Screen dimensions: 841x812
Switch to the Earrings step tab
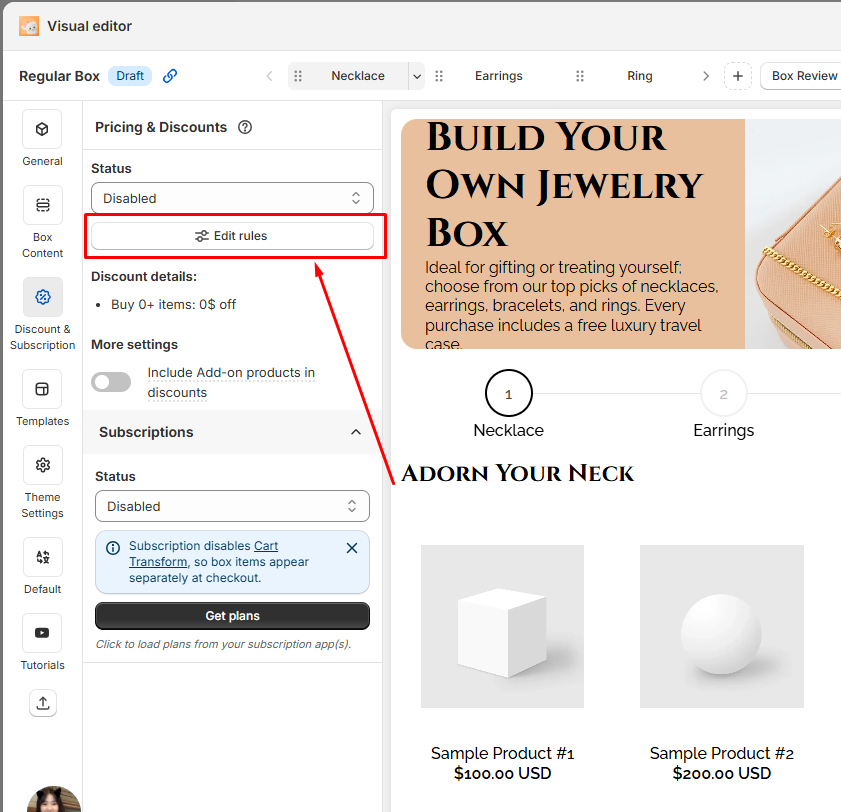tap(498, 76)
